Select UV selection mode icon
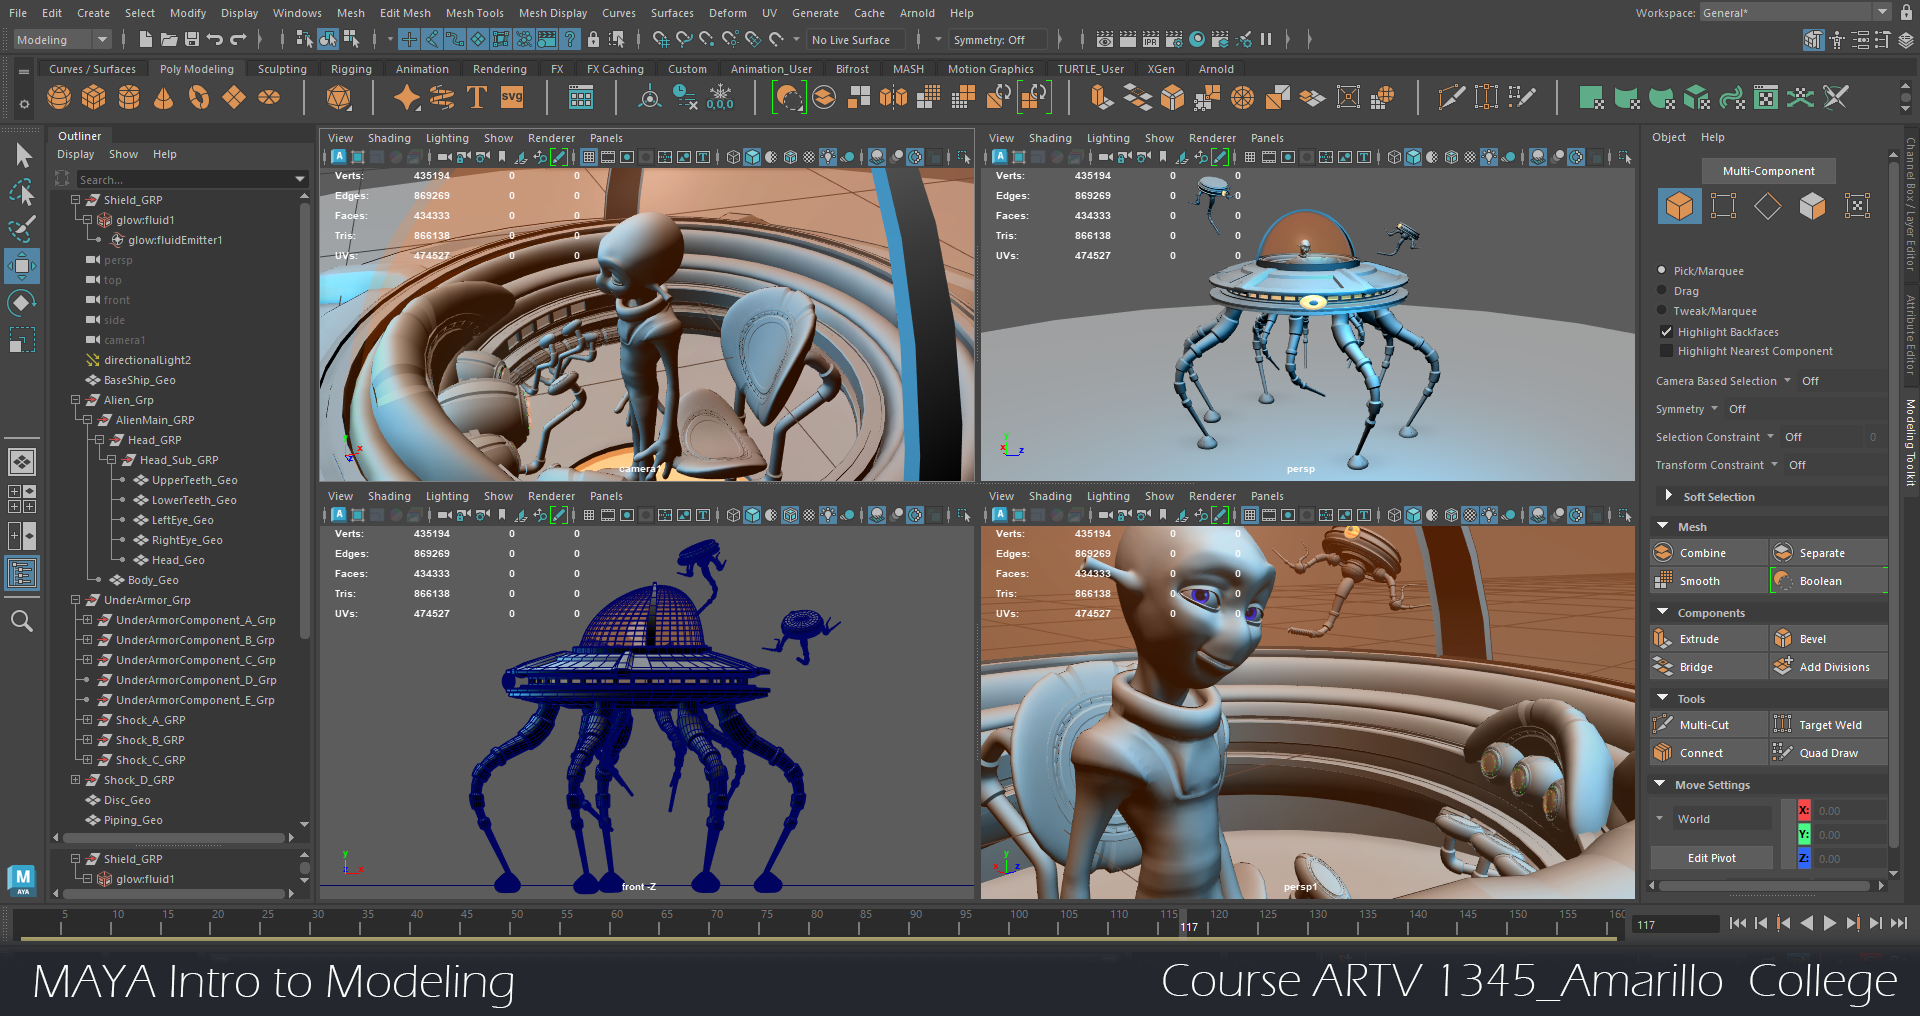 click(x=1857, y=206)
